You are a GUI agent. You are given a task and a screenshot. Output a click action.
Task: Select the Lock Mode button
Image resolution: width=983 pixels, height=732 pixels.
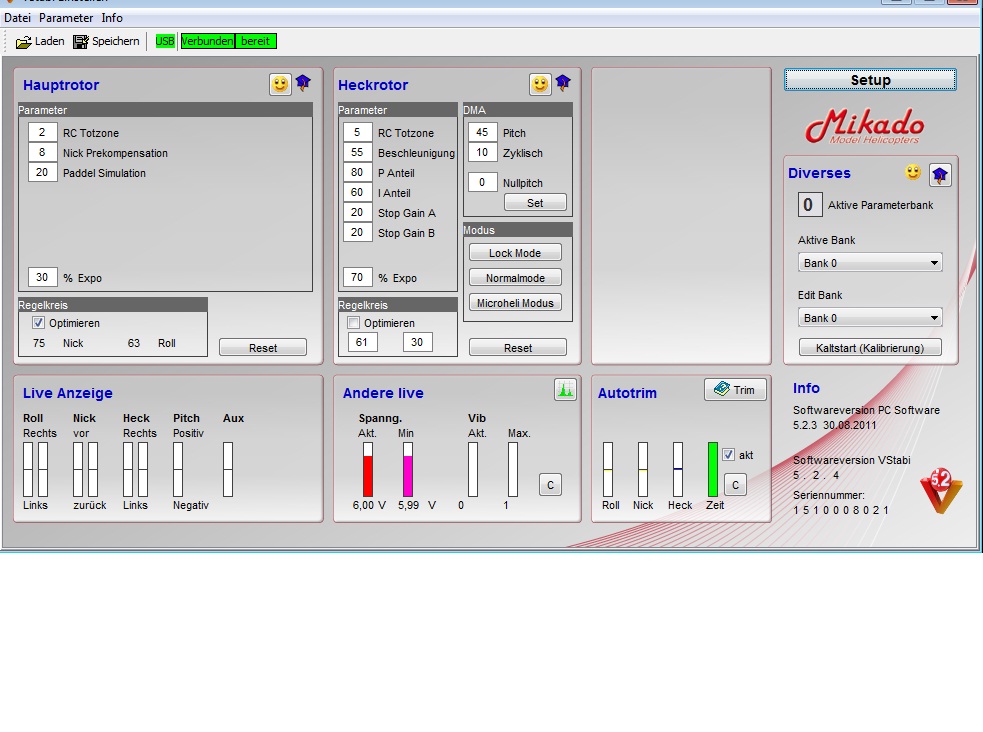tap(515, 253)
